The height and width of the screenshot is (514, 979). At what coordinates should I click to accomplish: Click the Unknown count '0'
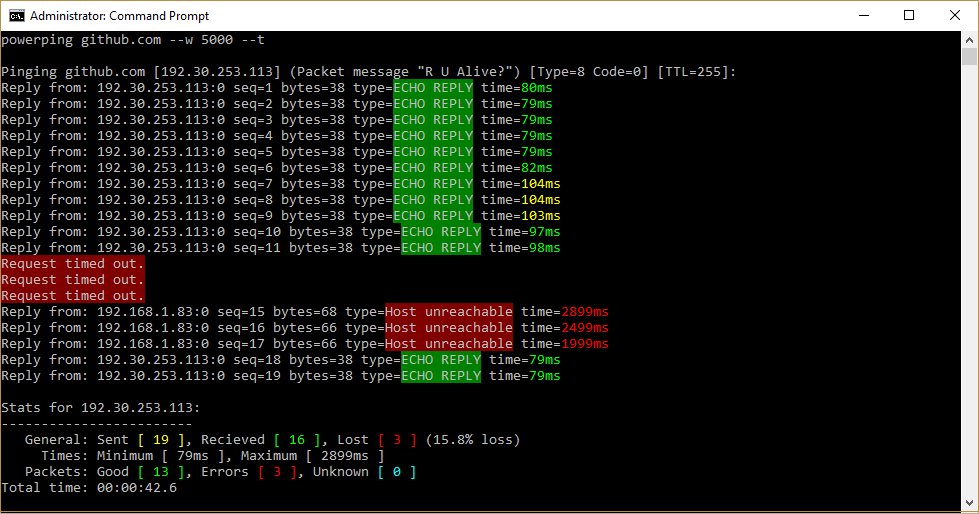point(397,472)
